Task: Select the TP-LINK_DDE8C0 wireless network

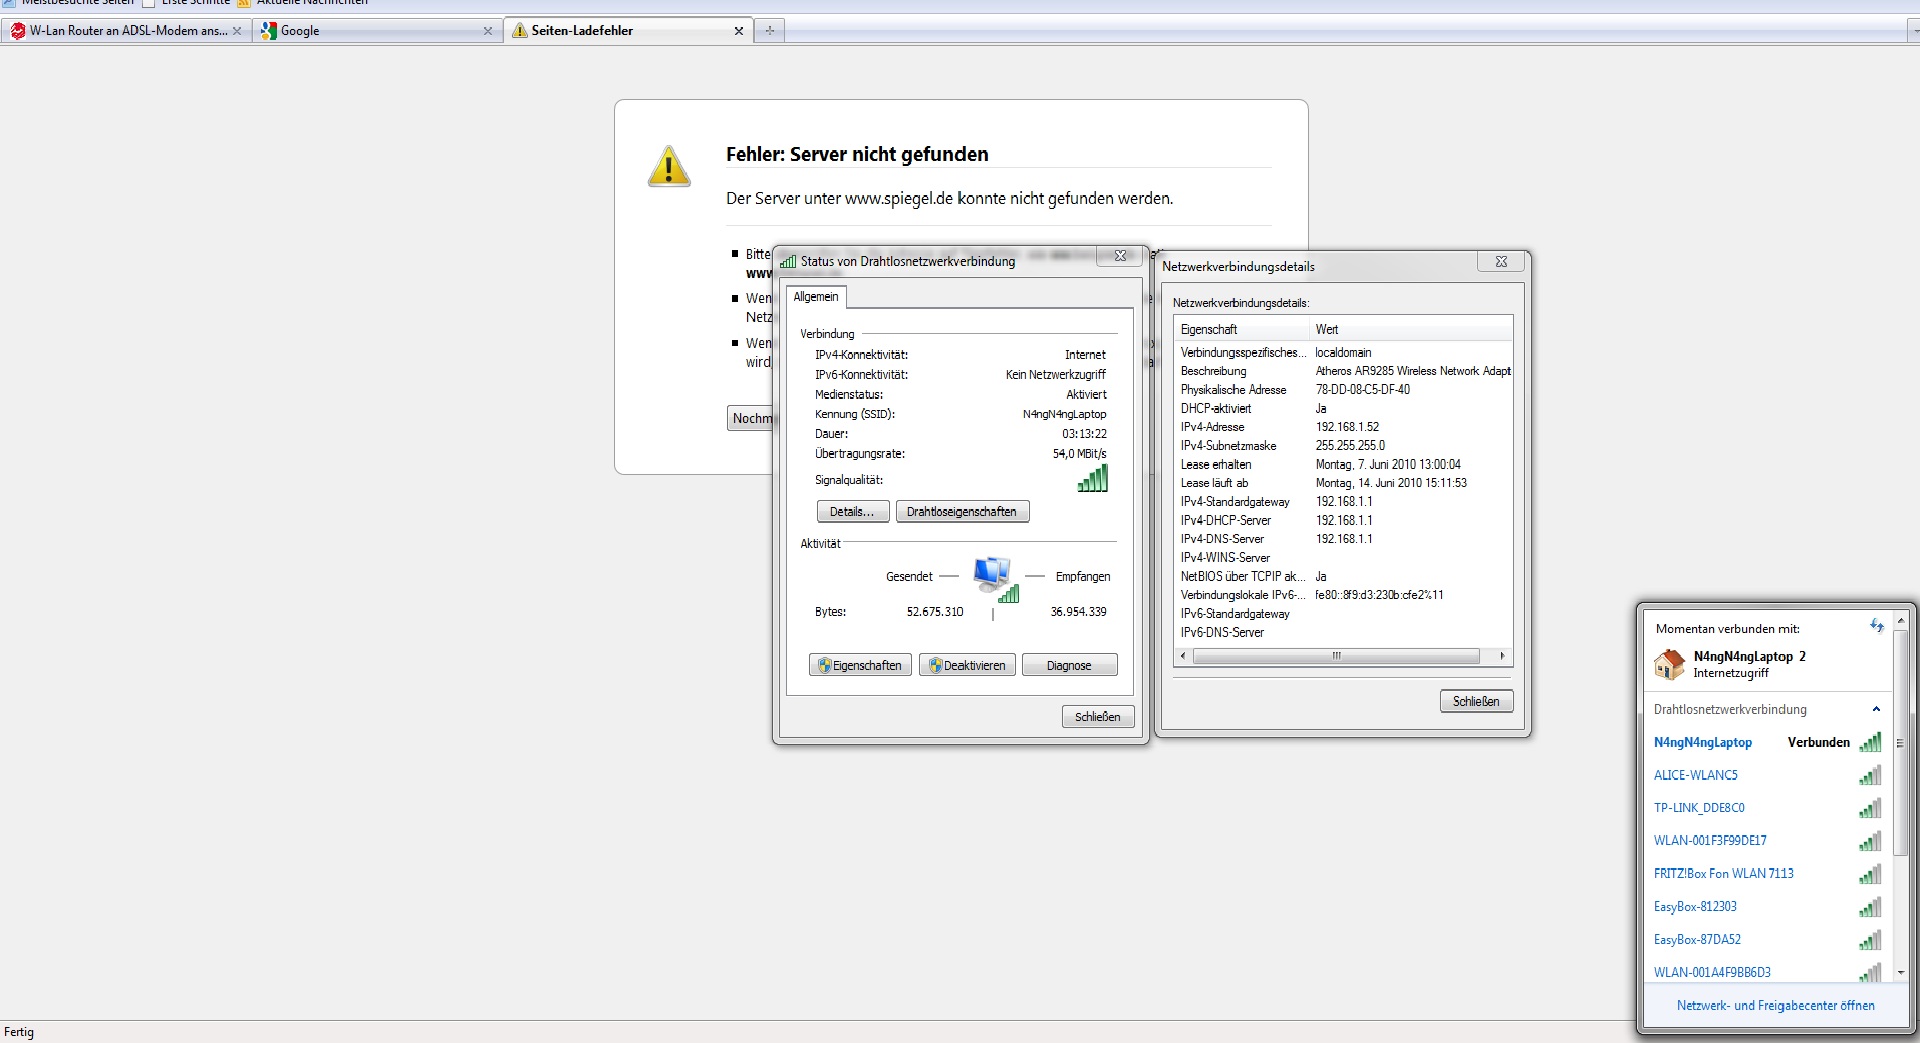Action: pos(1699,808)
